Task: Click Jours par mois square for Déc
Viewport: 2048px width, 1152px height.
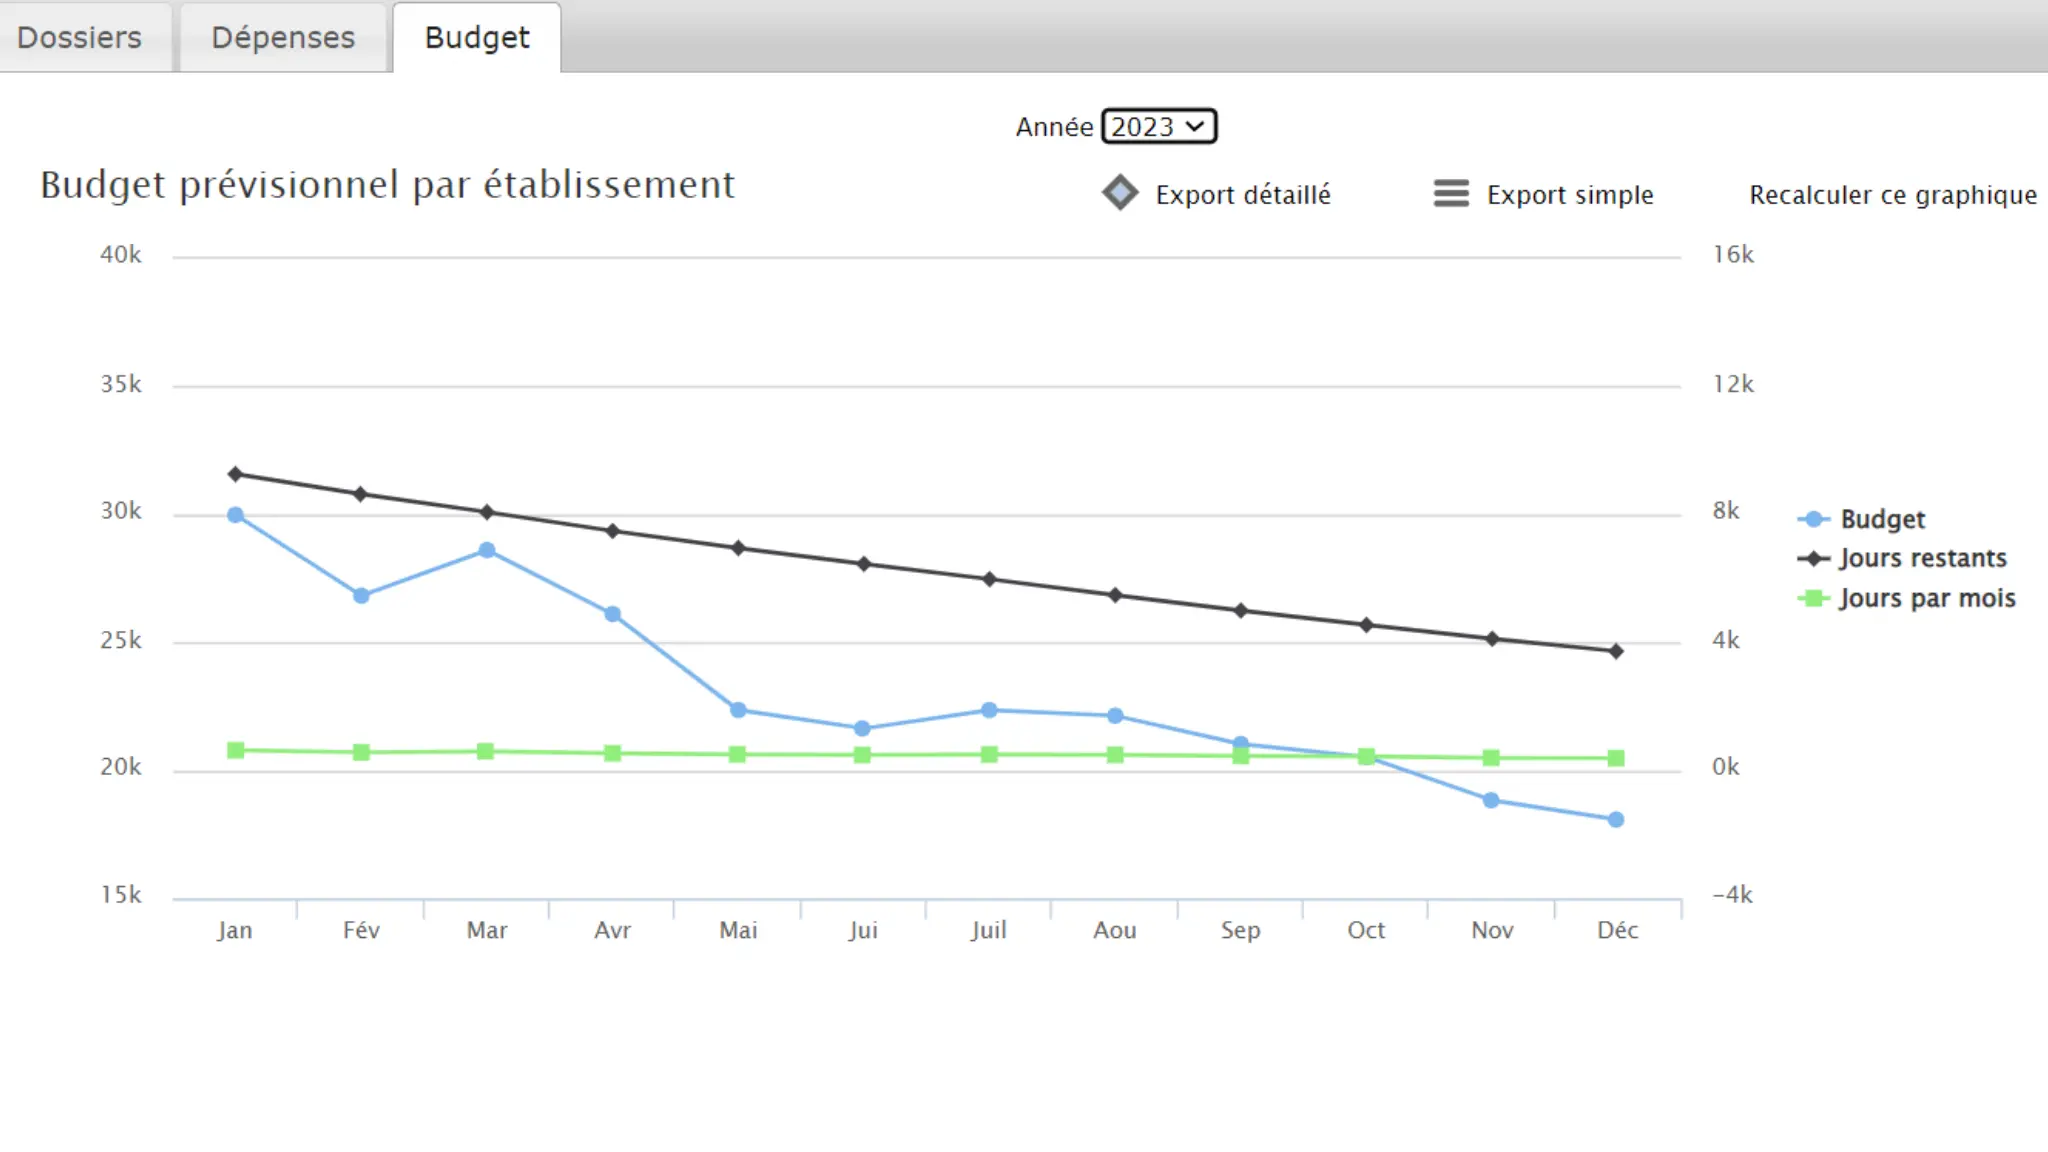Action: point(1616,758)
